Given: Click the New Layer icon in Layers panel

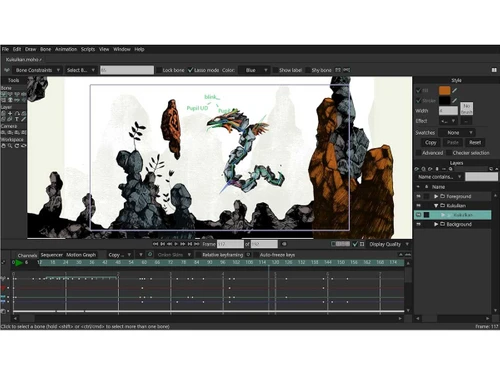Looking at the screenshot, I should point(417,169).
